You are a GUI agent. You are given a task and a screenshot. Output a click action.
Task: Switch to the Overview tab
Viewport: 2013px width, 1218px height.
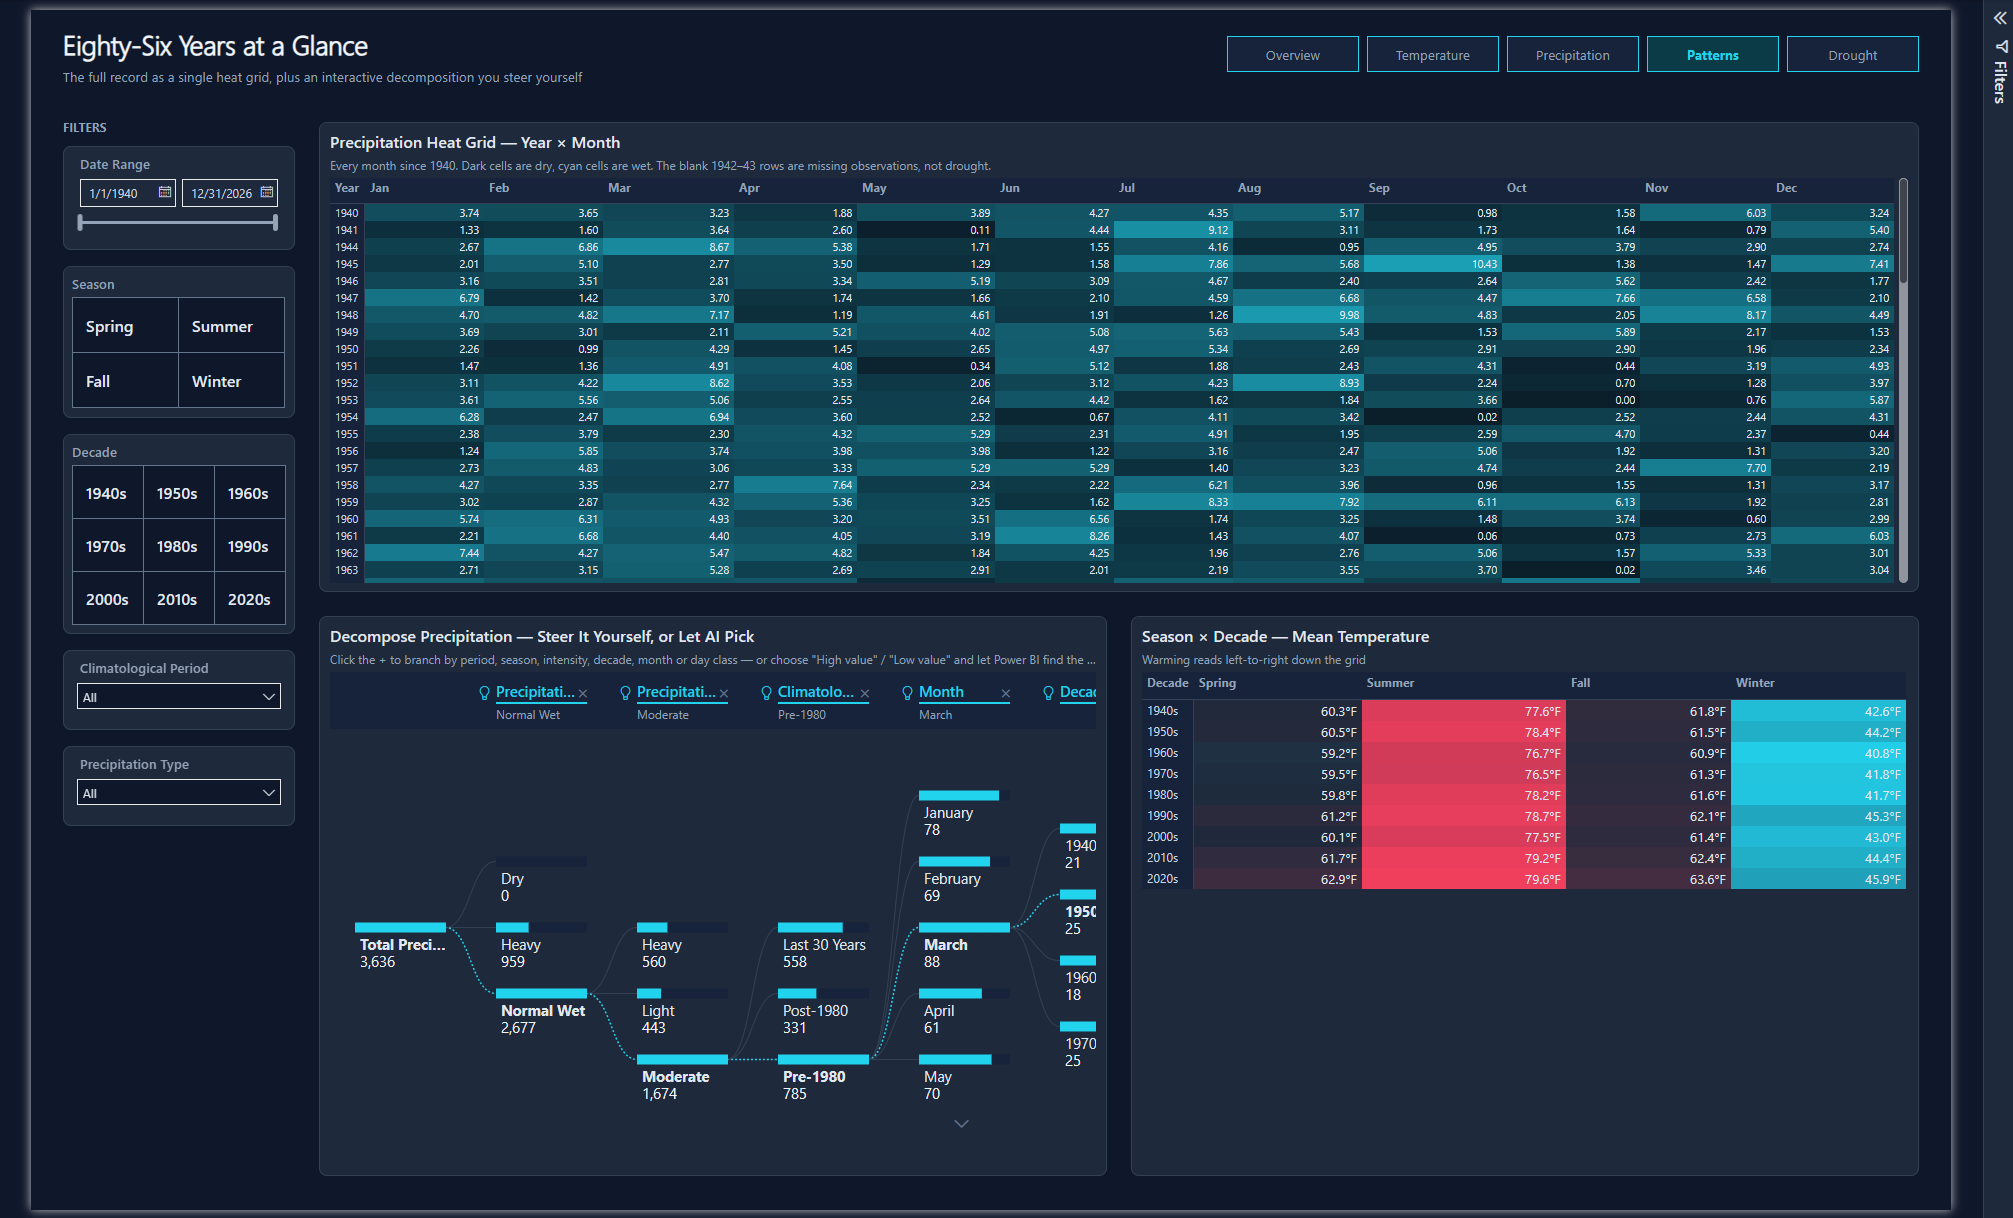1292,54
